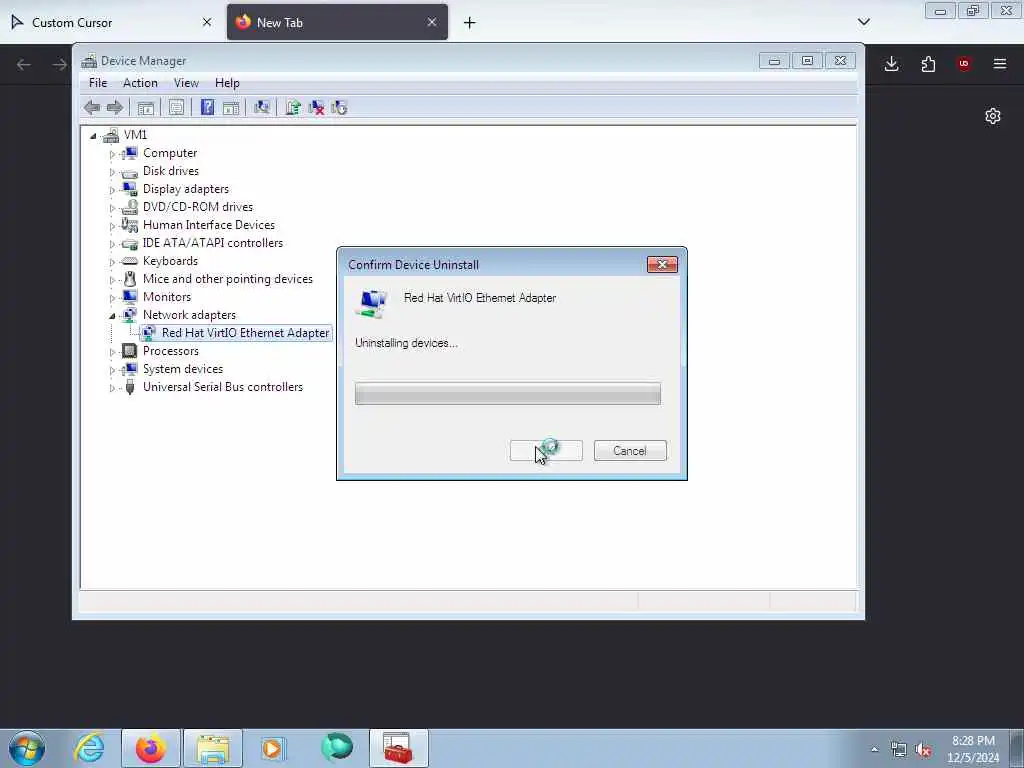Open the File menu
The image size is (1024, 768).
(98, 83)
